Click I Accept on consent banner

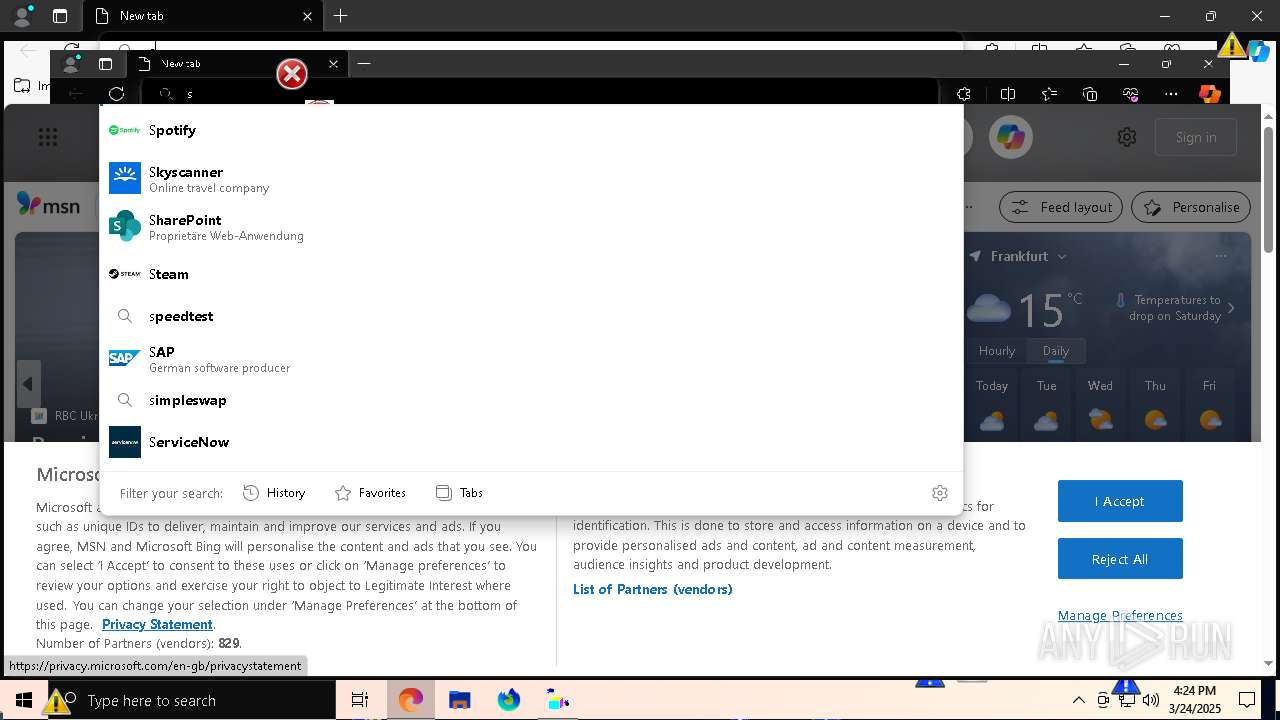pos(1120,501)
